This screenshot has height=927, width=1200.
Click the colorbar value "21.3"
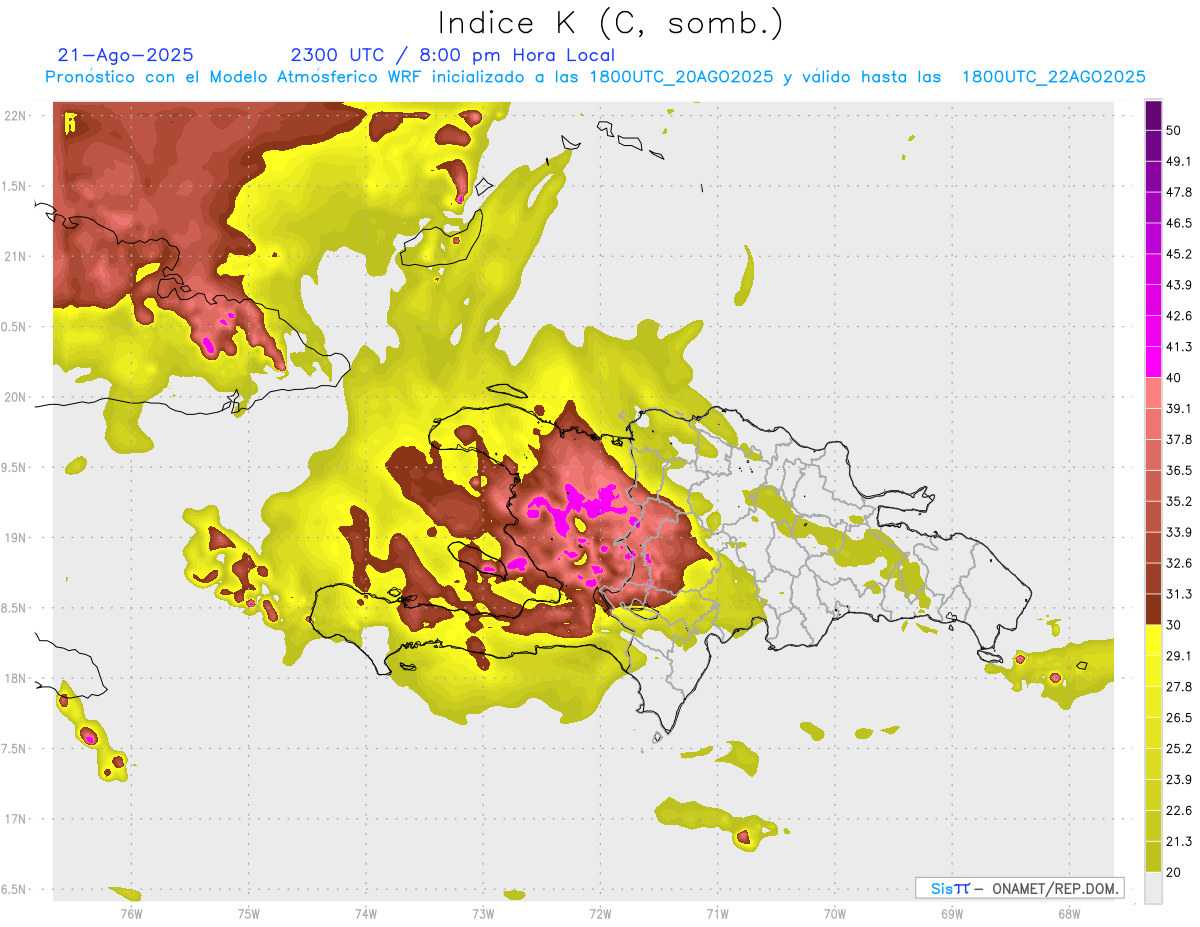click(1179, 841)
